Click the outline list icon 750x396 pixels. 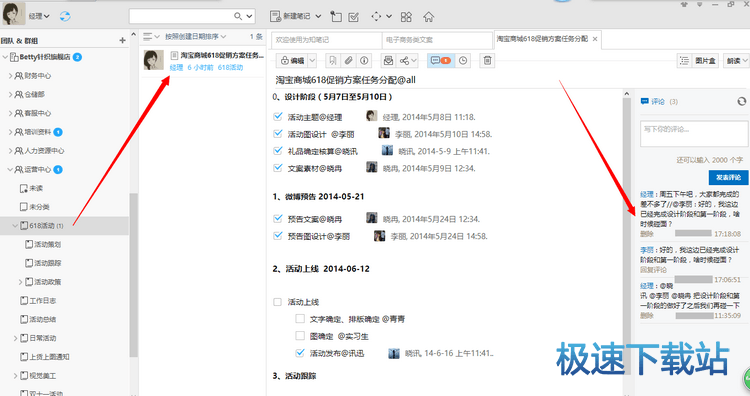coord(684,61)
